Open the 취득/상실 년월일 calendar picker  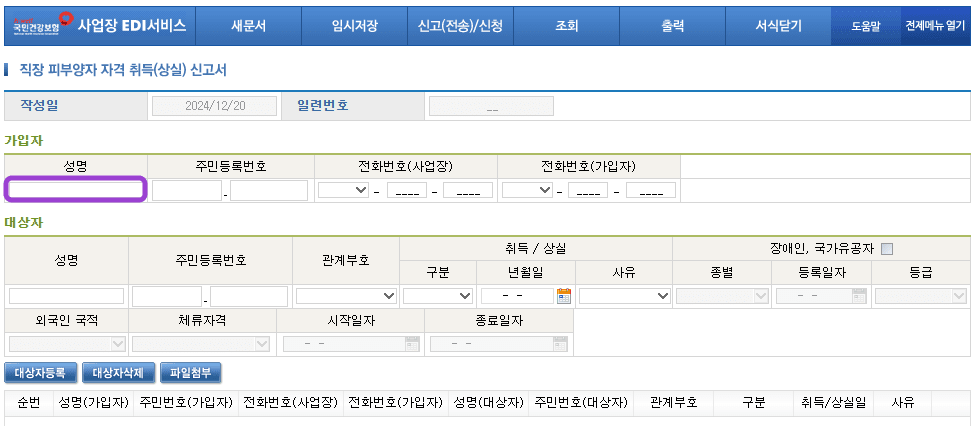point(564,296)
